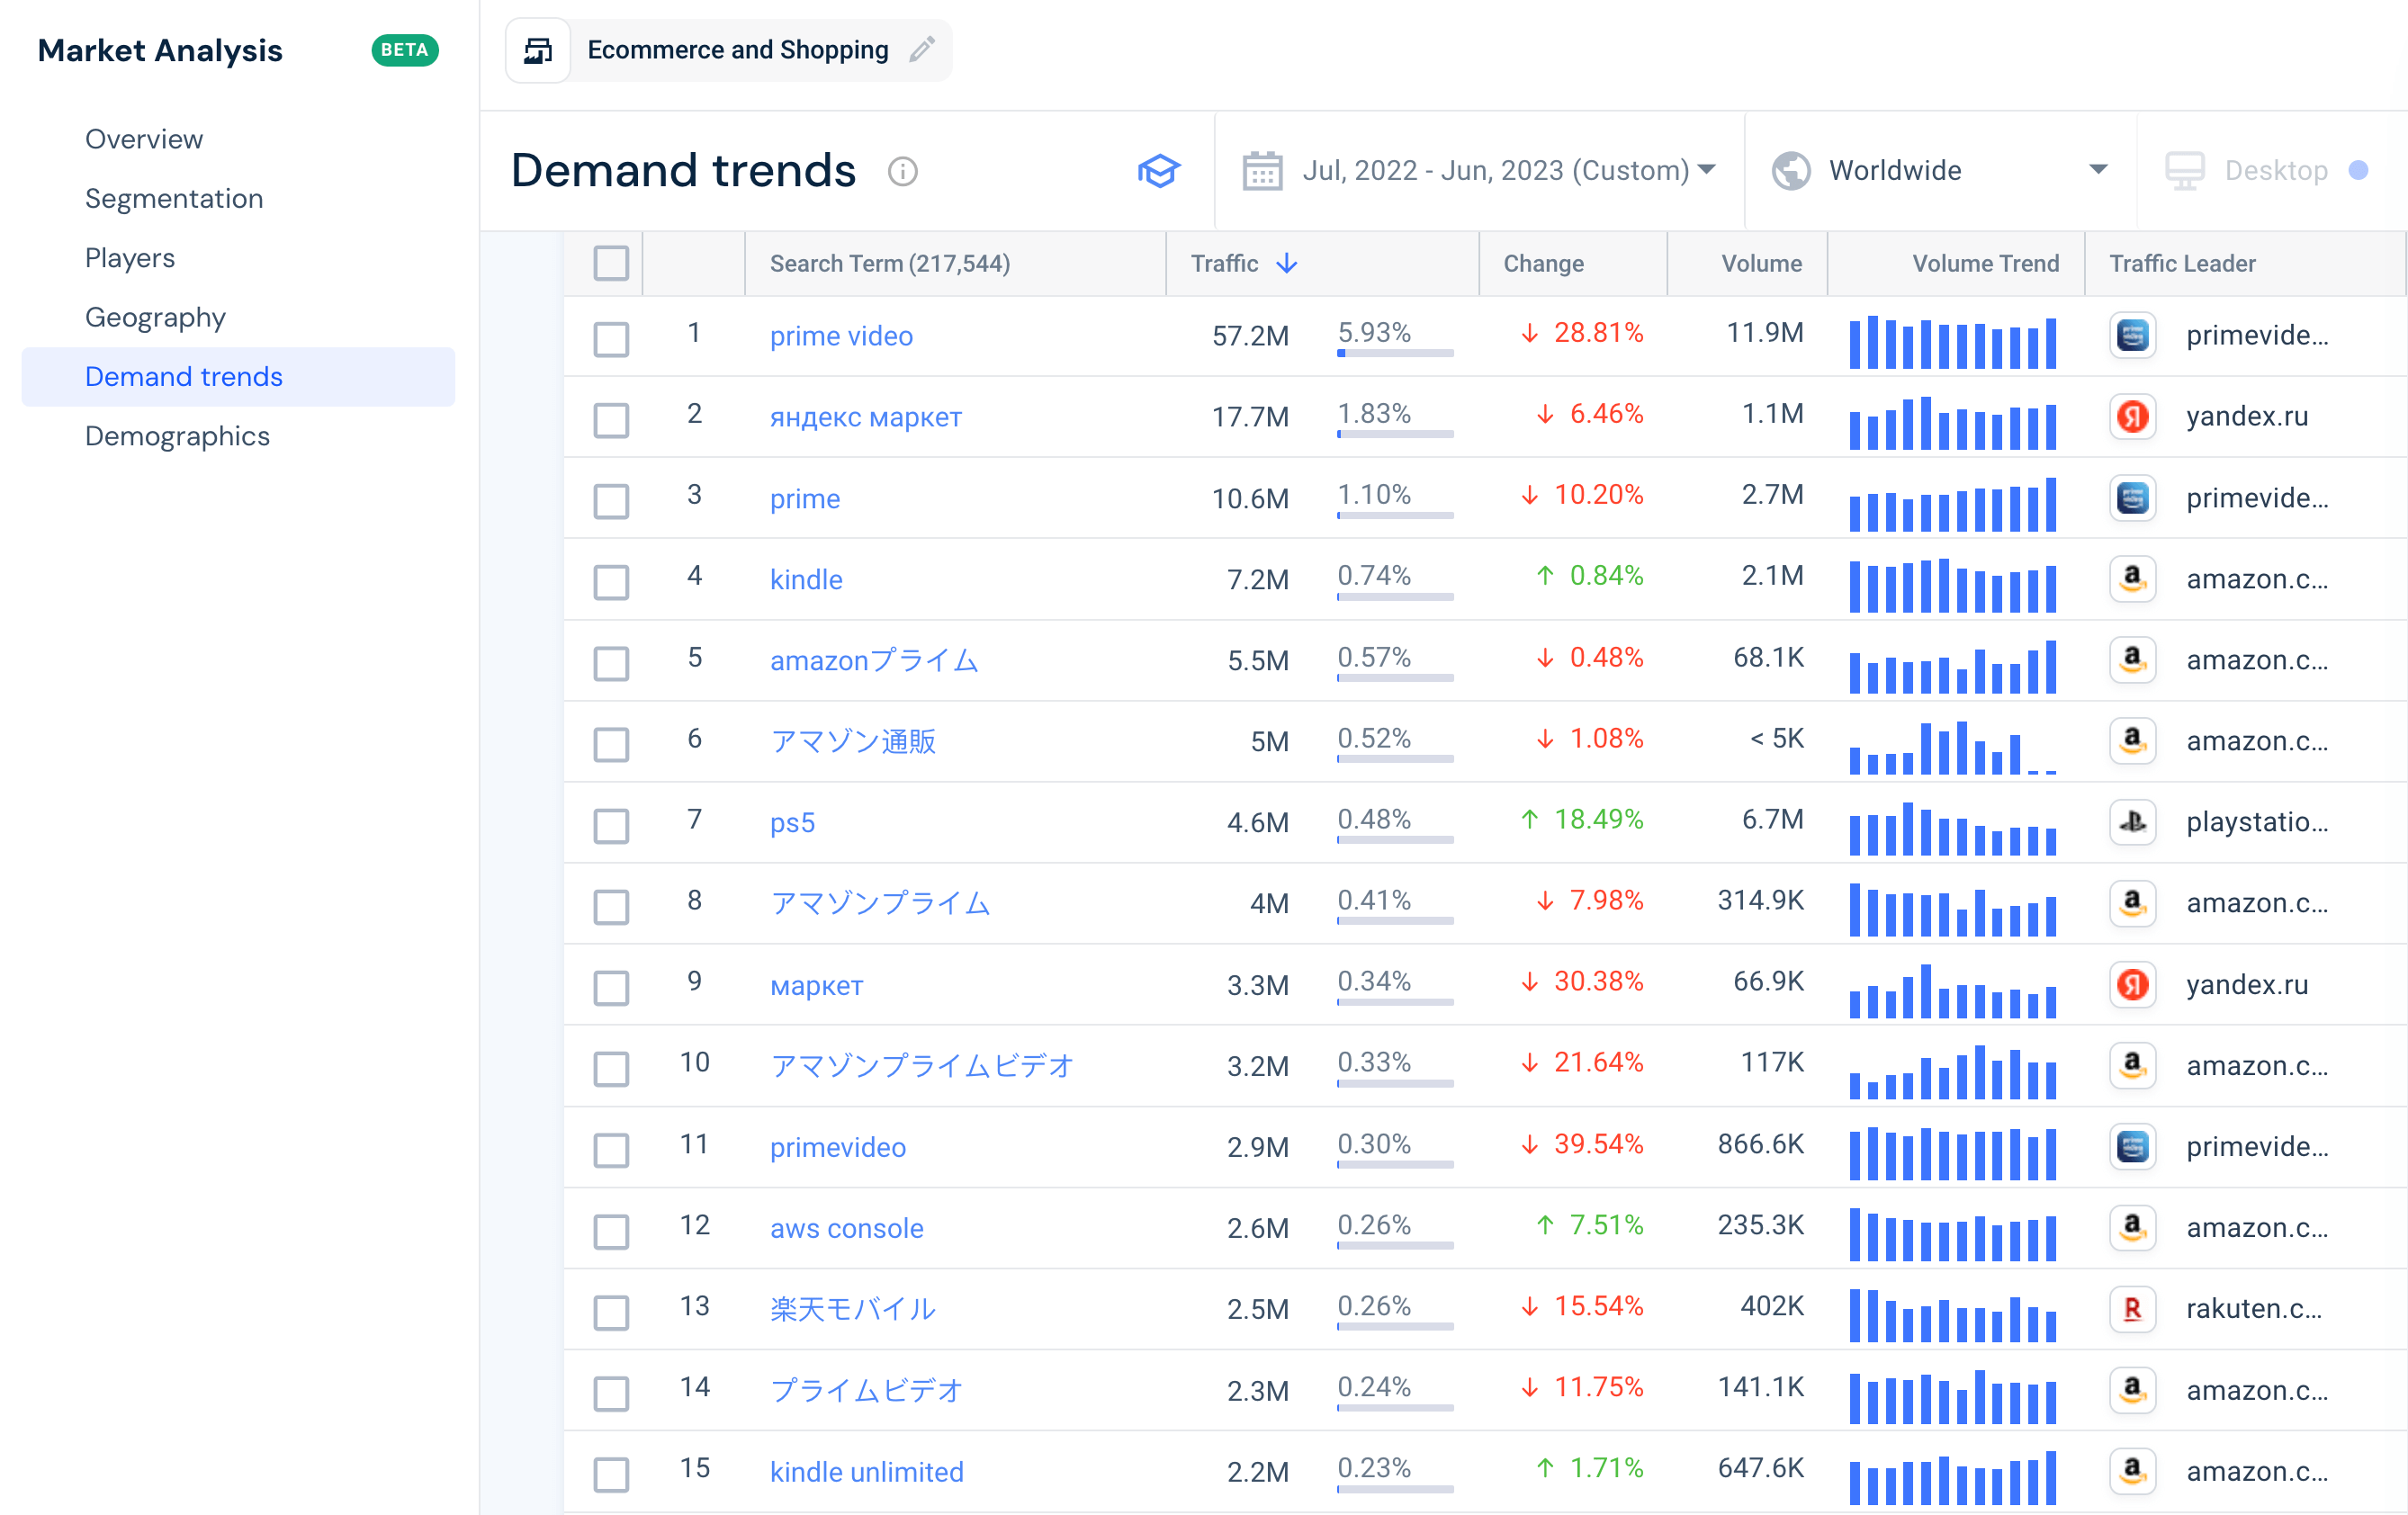
Task: Check the select-all checkbox in the table header
Action: pos(611,262)
